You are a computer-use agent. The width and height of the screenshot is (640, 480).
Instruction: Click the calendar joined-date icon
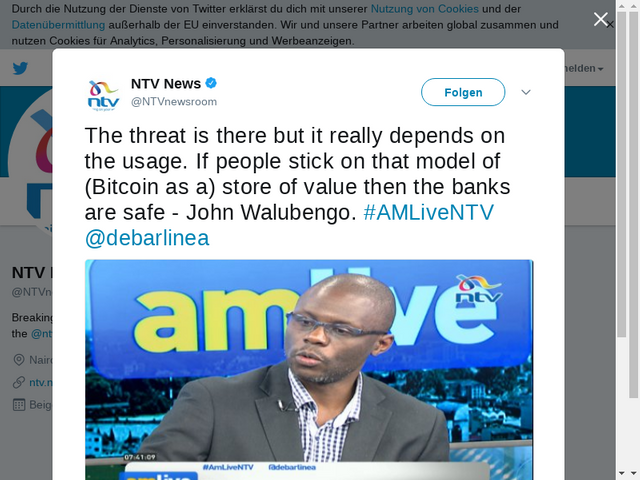pos(19,405)
